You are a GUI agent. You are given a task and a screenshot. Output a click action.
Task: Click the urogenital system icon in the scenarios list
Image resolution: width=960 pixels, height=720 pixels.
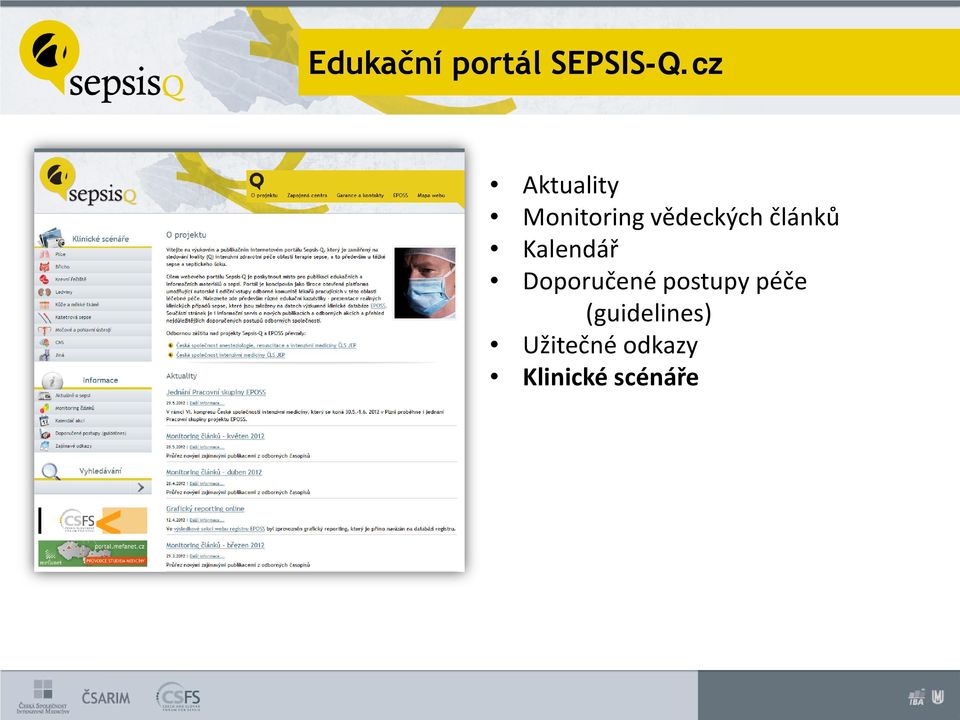click(x=44, y=330)
